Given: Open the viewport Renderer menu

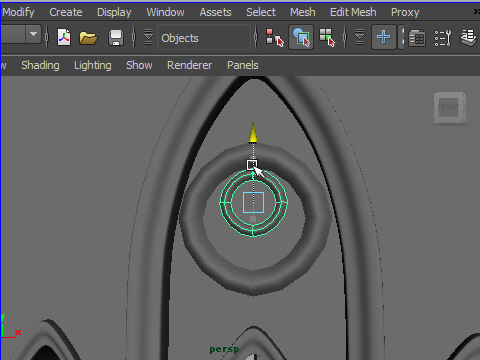Looking at the screenshot, I should click(x=189, y=65).
